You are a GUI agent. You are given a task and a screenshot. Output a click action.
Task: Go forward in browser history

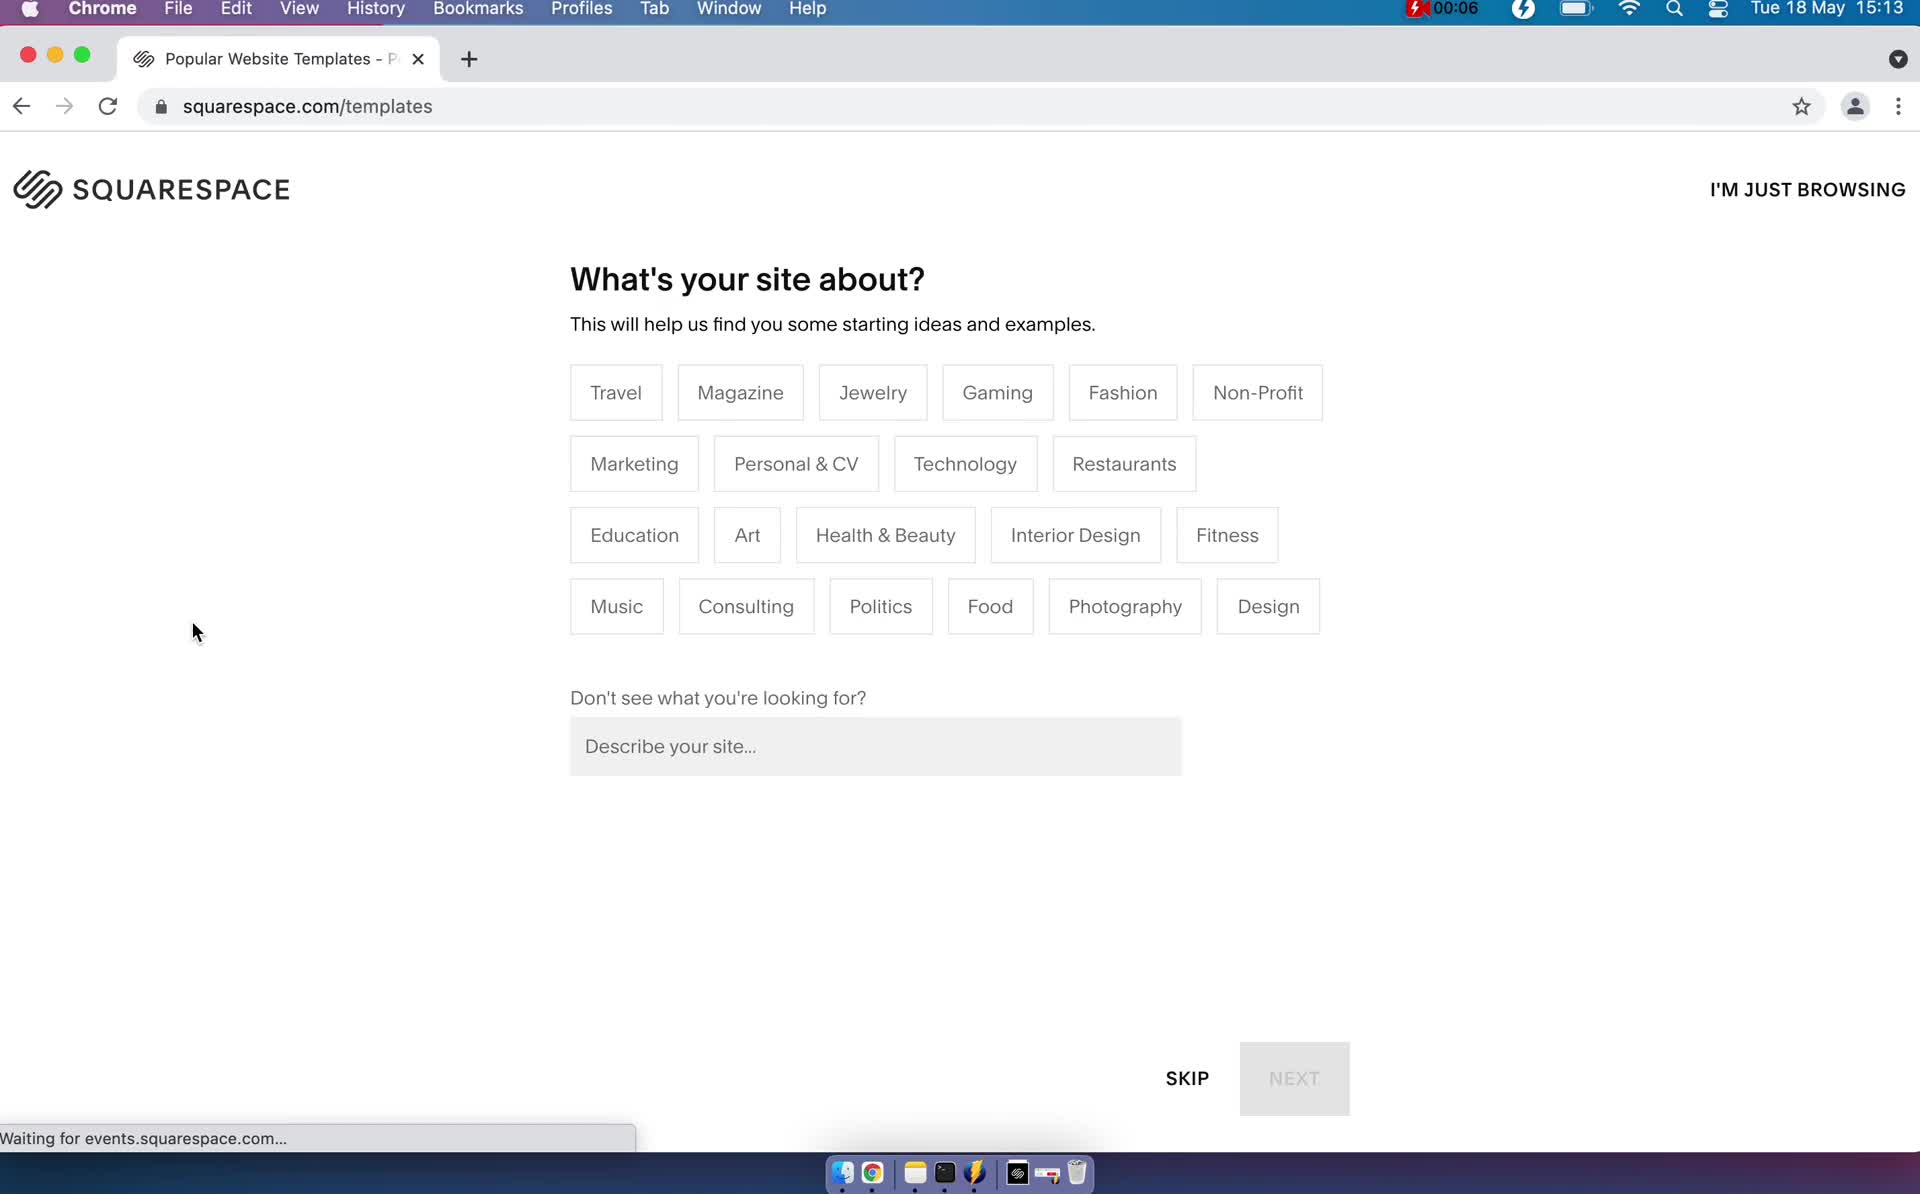(65, 106)
